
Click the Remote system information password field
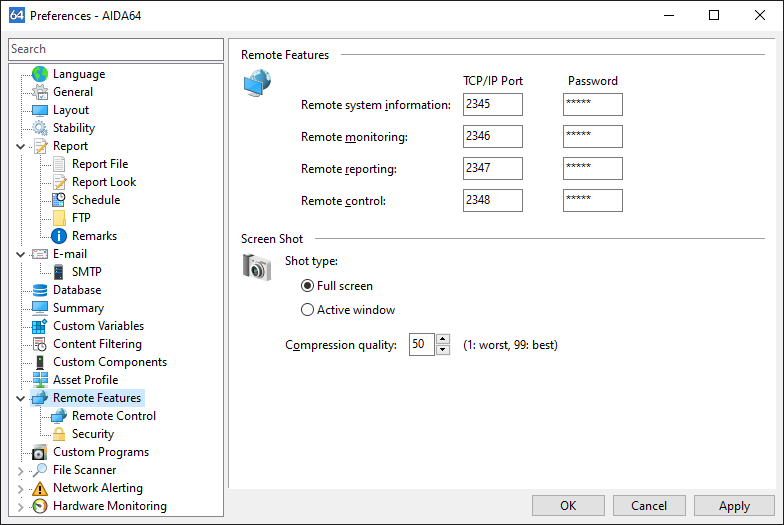[592, 104]
